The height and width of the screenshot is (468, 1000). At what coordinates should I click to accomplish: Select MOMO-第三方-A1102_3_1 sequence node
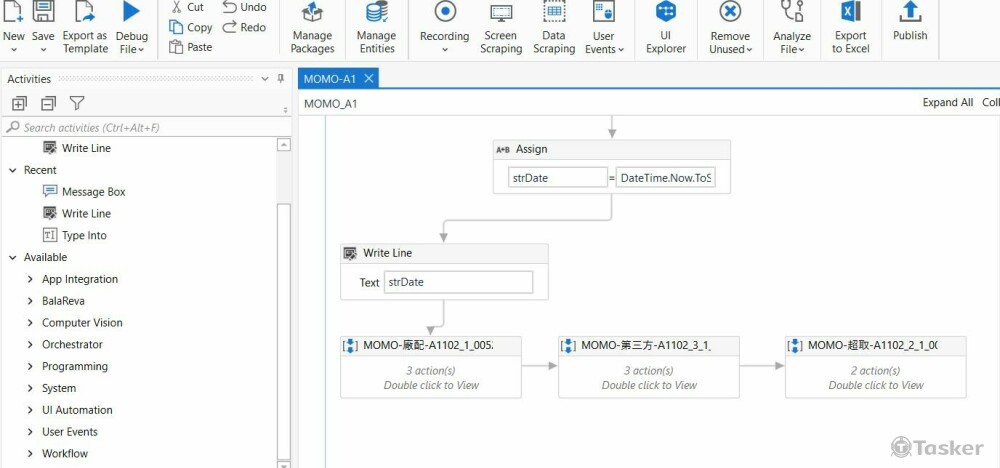coord(649,367)
